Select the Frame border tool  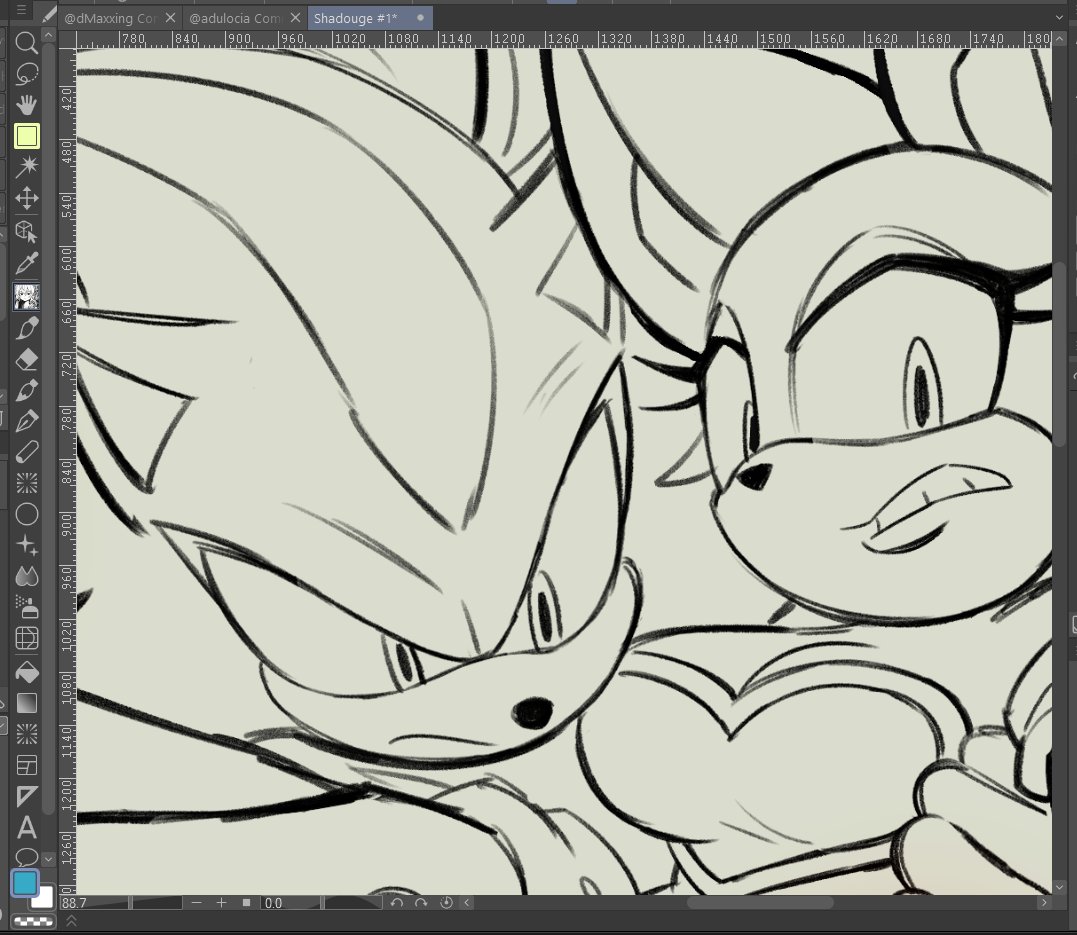pyautogui.click(x=26, y=765)
